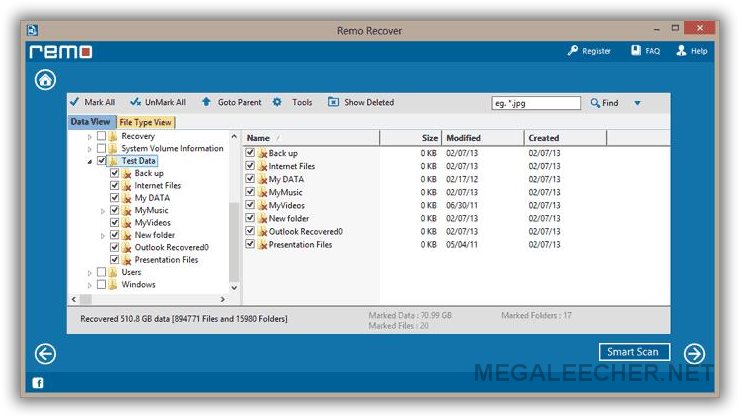Image resolution: width=740 pixels, height=418 pixels.
Task: Click the Help link text
Action: (x=699, y=50)
